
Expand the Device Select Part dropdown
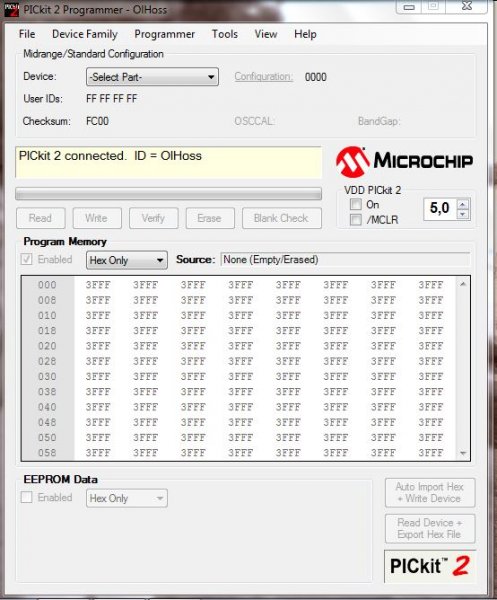pos(152,77)
